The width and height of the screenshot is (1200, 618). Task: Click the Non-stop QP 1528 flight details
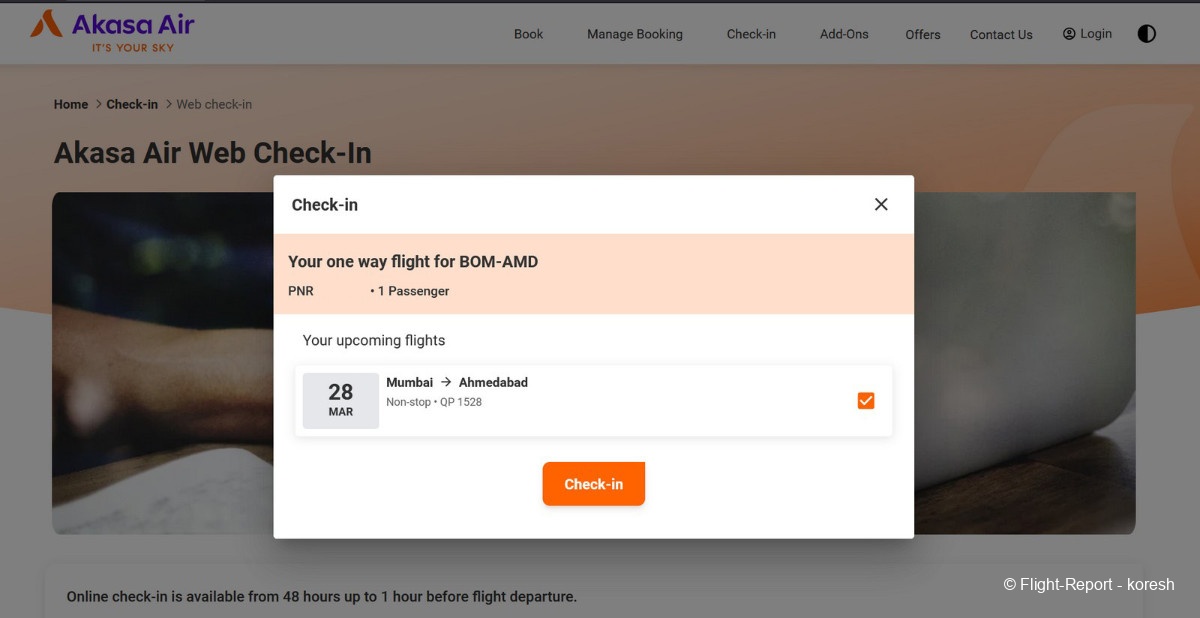434,402
